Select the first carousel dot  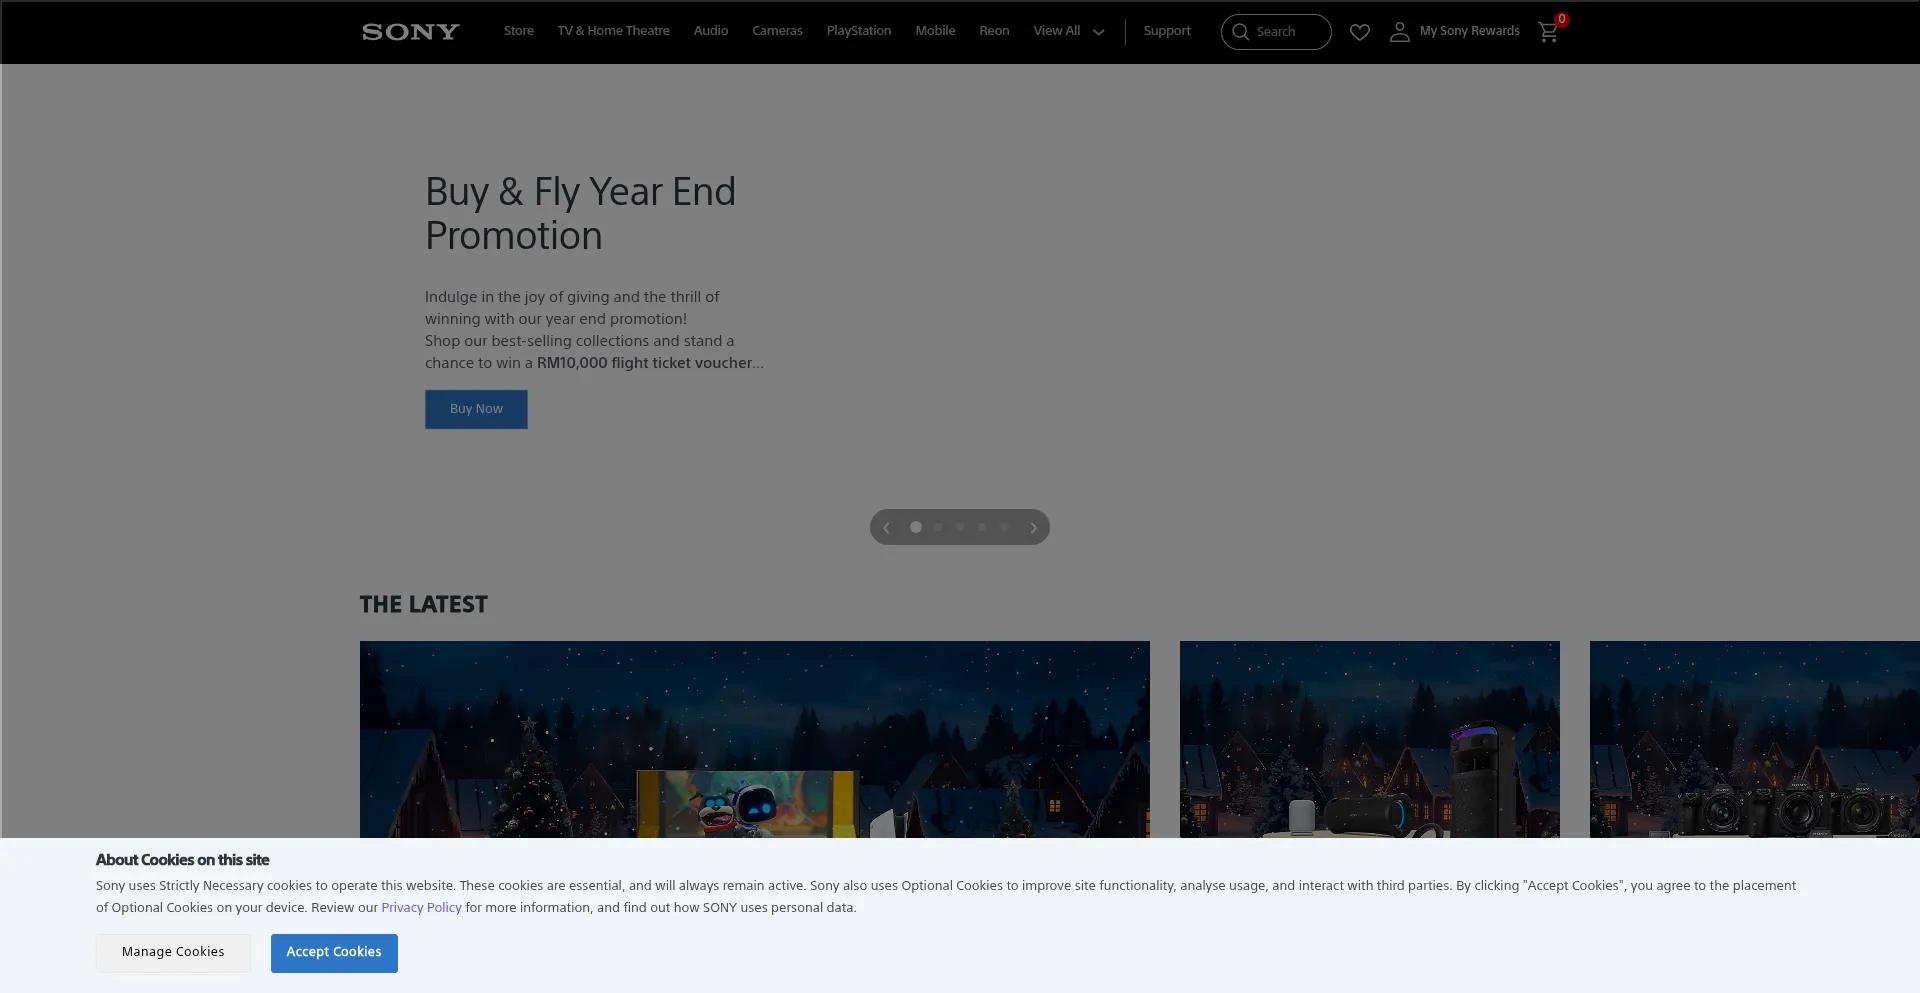pos(915,527)
